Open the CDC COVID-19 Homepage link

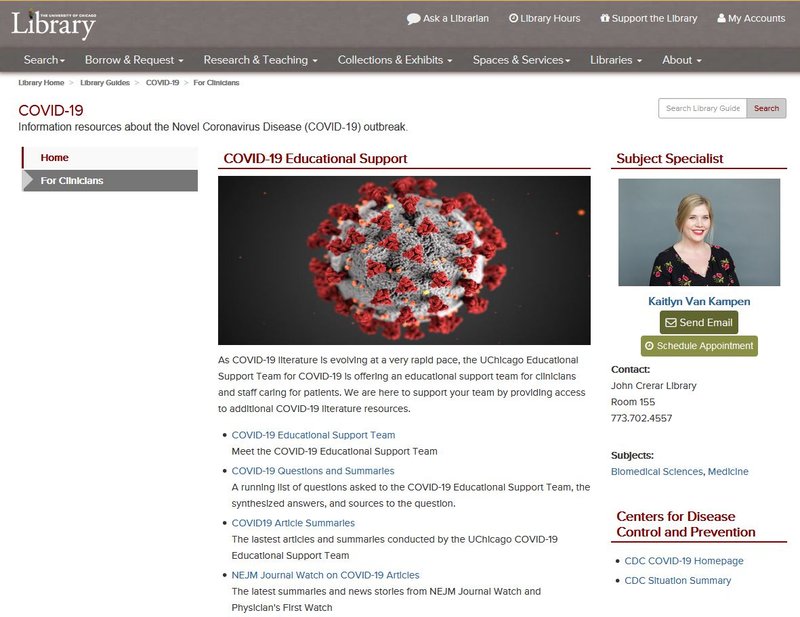684,561
